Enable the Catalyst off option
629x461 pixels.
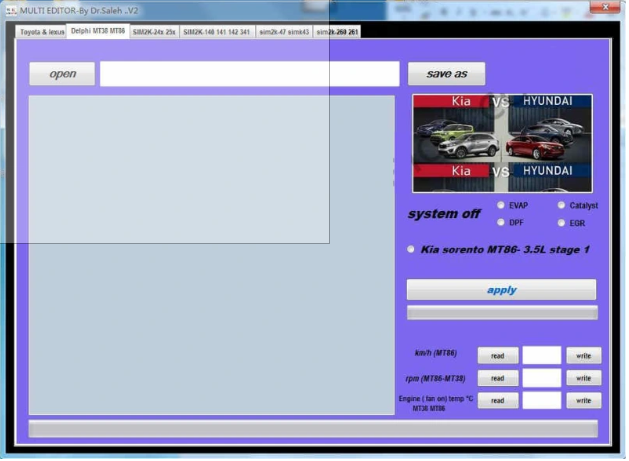(x=560, y=205)
